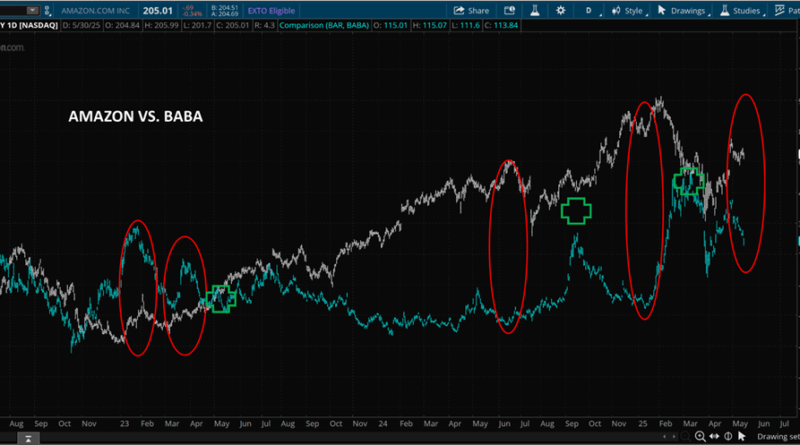Viewport: 800px width, 445px height.
Task: Click the EXTO Eligible label
Action: (271, 11)
